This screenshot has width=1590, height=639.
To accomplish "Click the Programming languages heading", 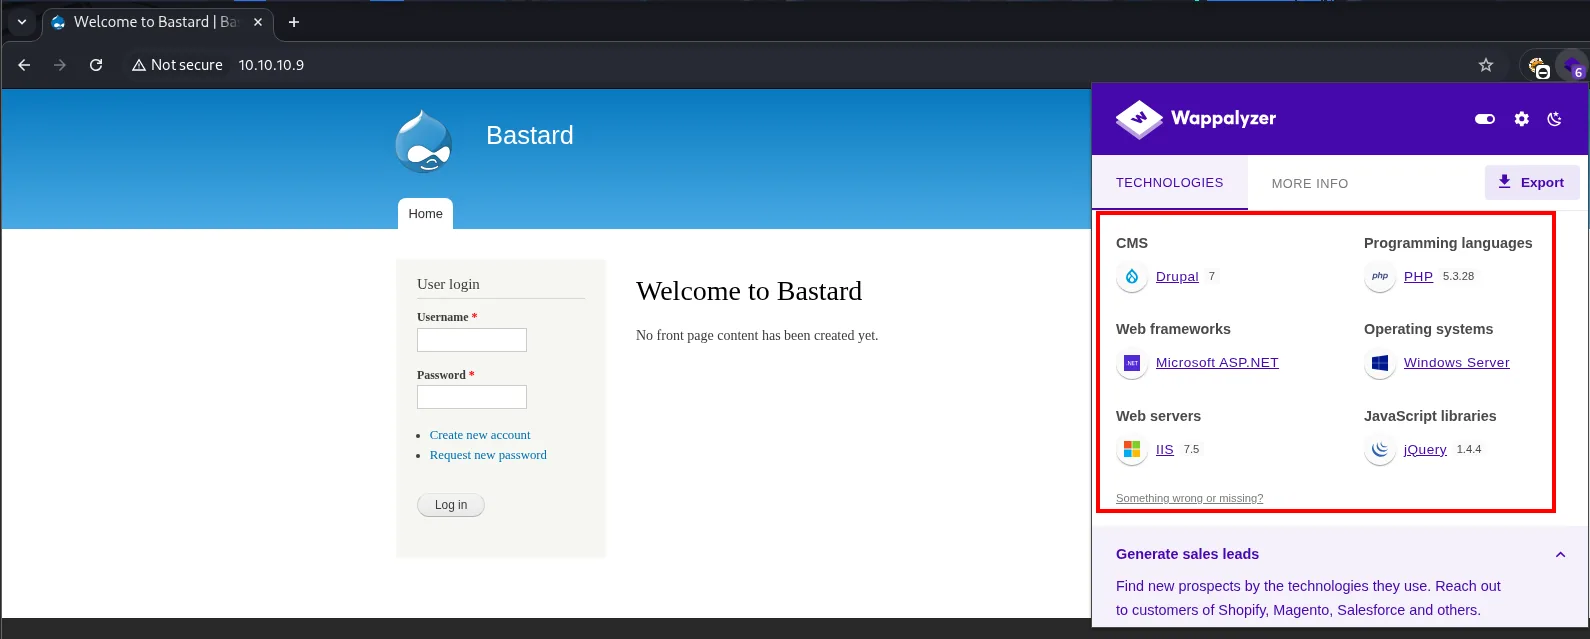I will point(1448,243).
